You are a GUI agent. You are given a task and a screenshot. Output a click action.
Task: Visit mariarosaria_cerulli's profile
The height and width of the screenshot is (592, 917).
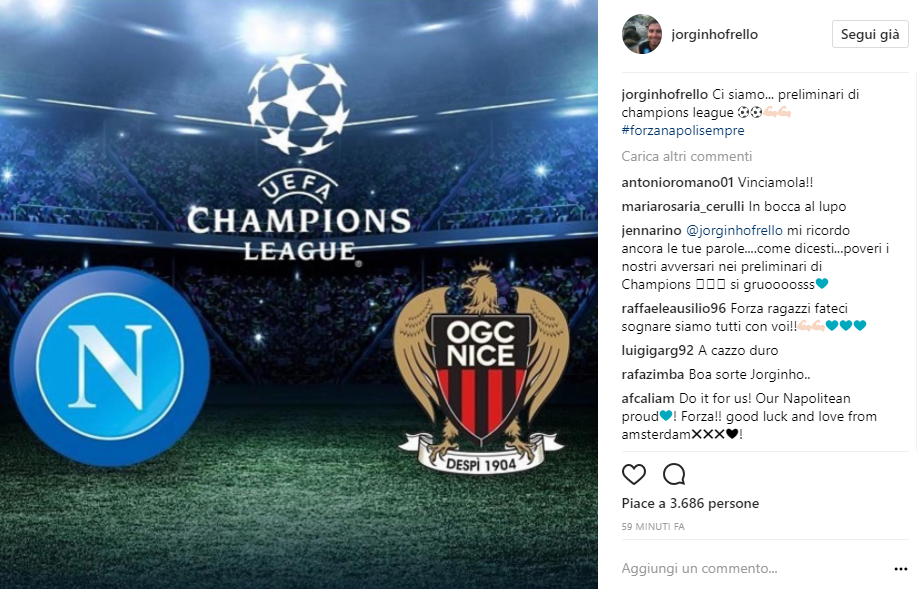682,206
